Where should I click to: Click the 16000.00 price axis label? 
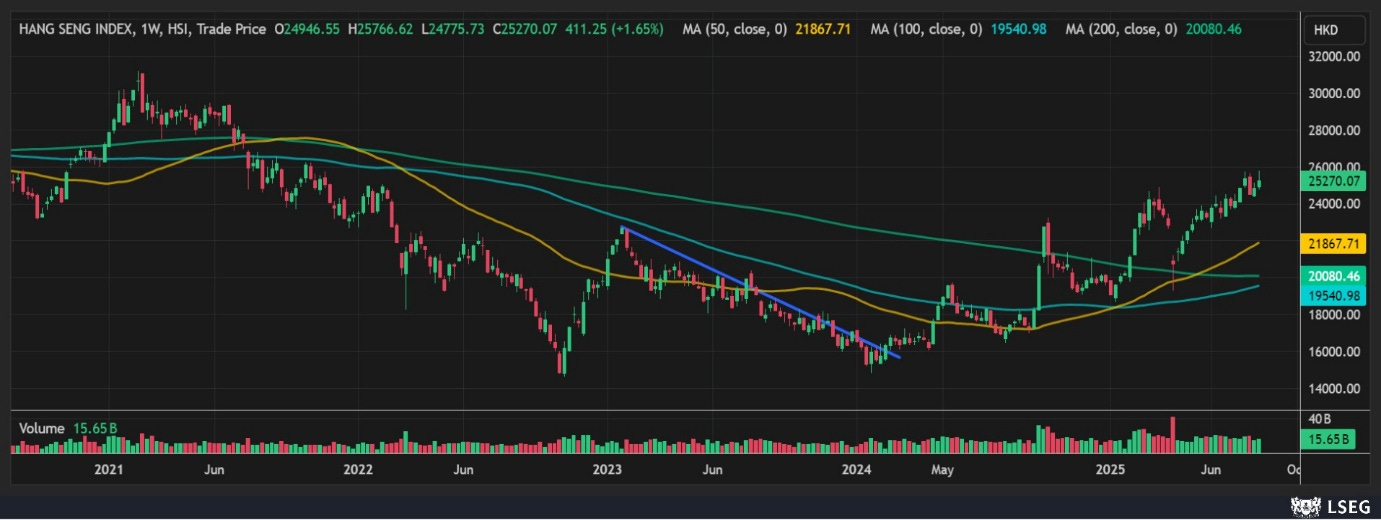click(1335, 352)
